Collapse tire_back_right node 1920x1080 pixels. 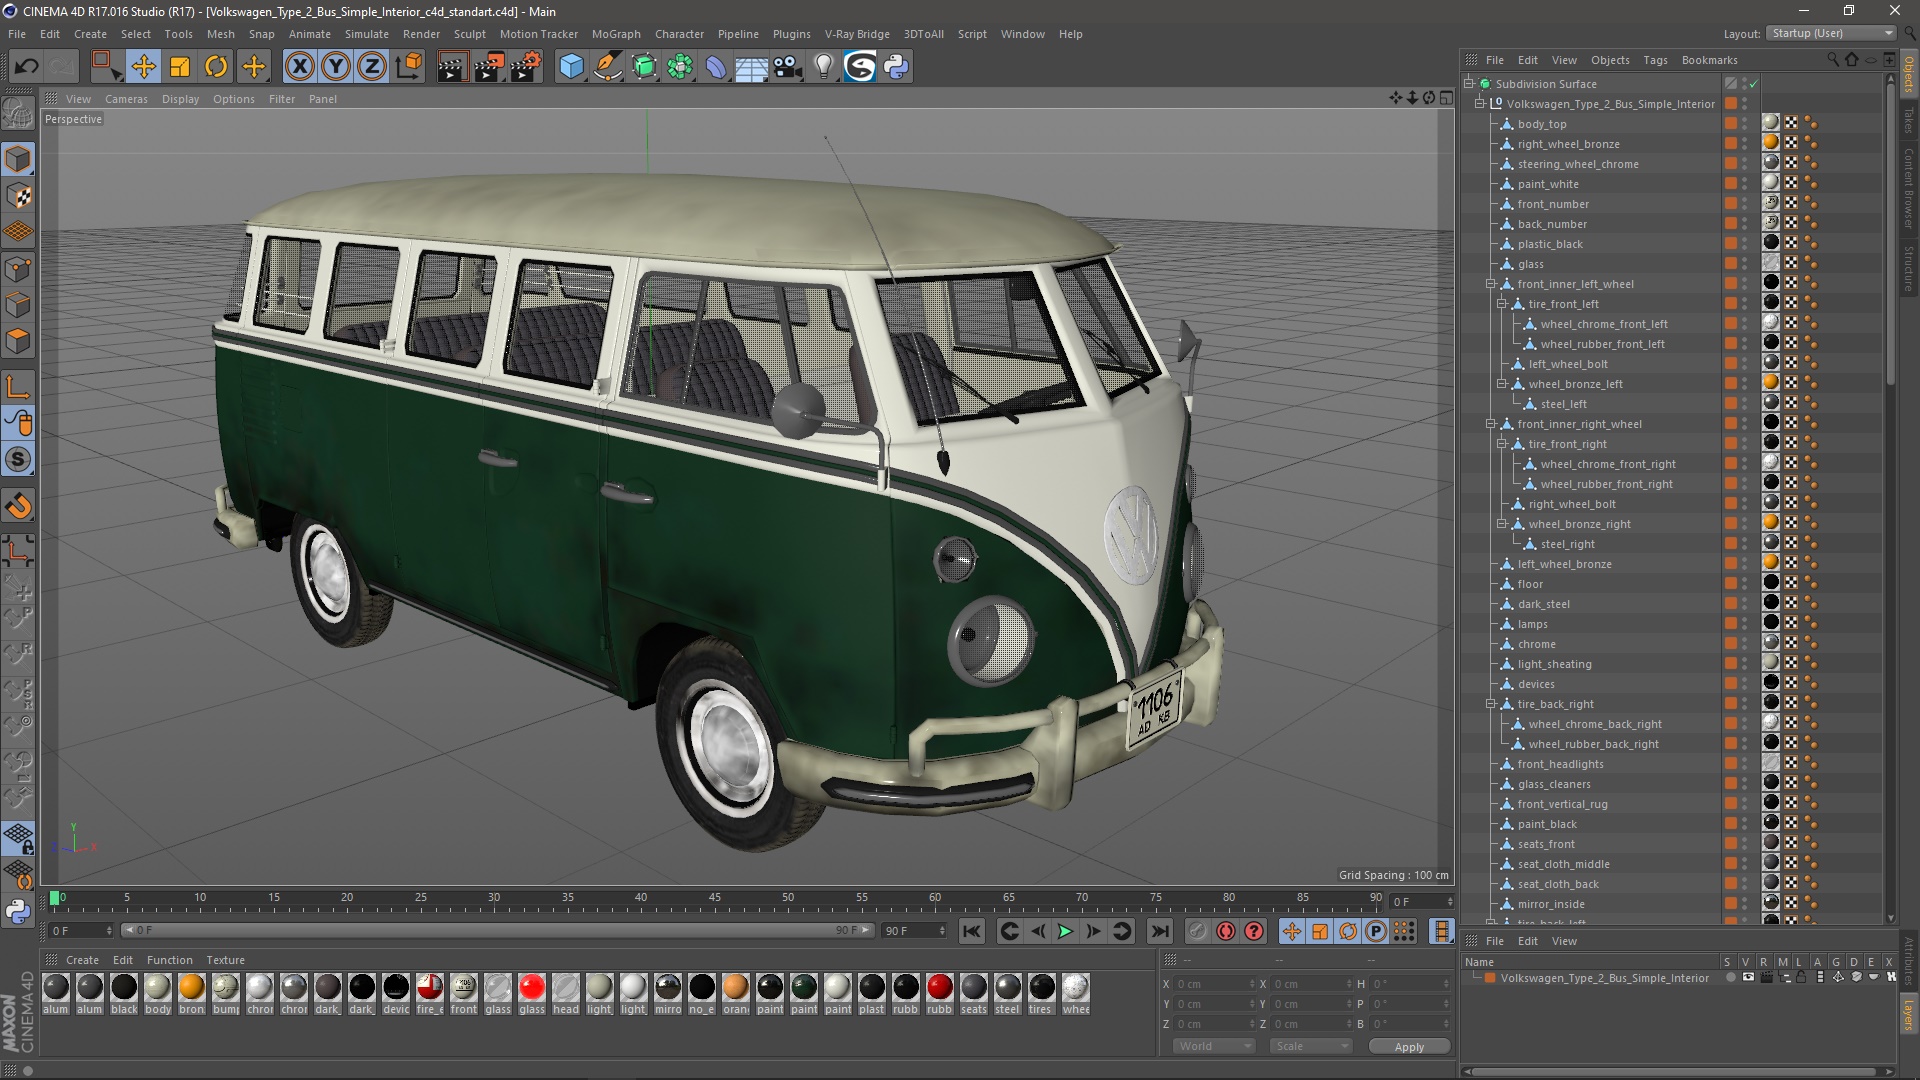[1491, 704]
